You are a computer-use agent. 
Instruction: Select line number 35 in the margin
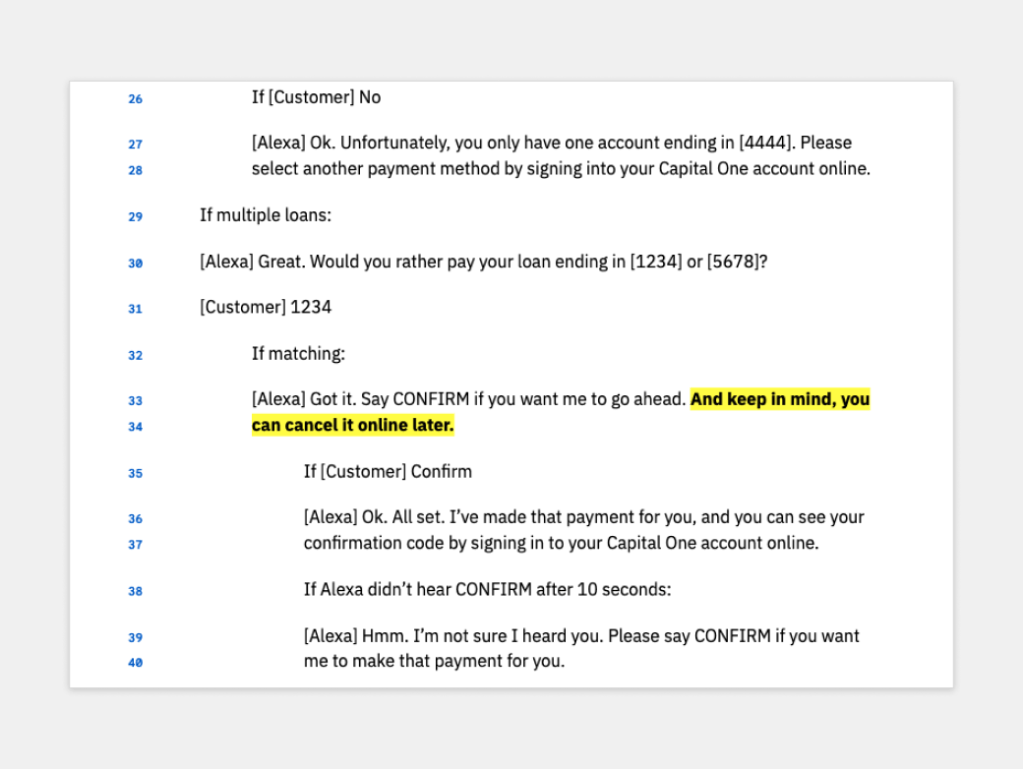(x=135, y=473)
